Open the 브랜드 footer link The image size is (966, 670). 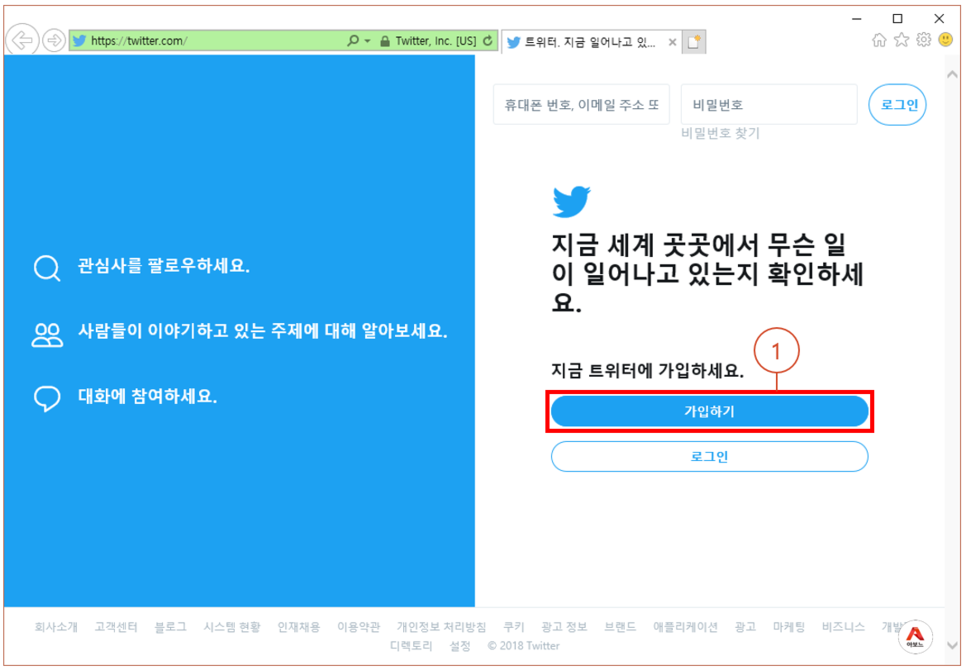pos(620,627)
